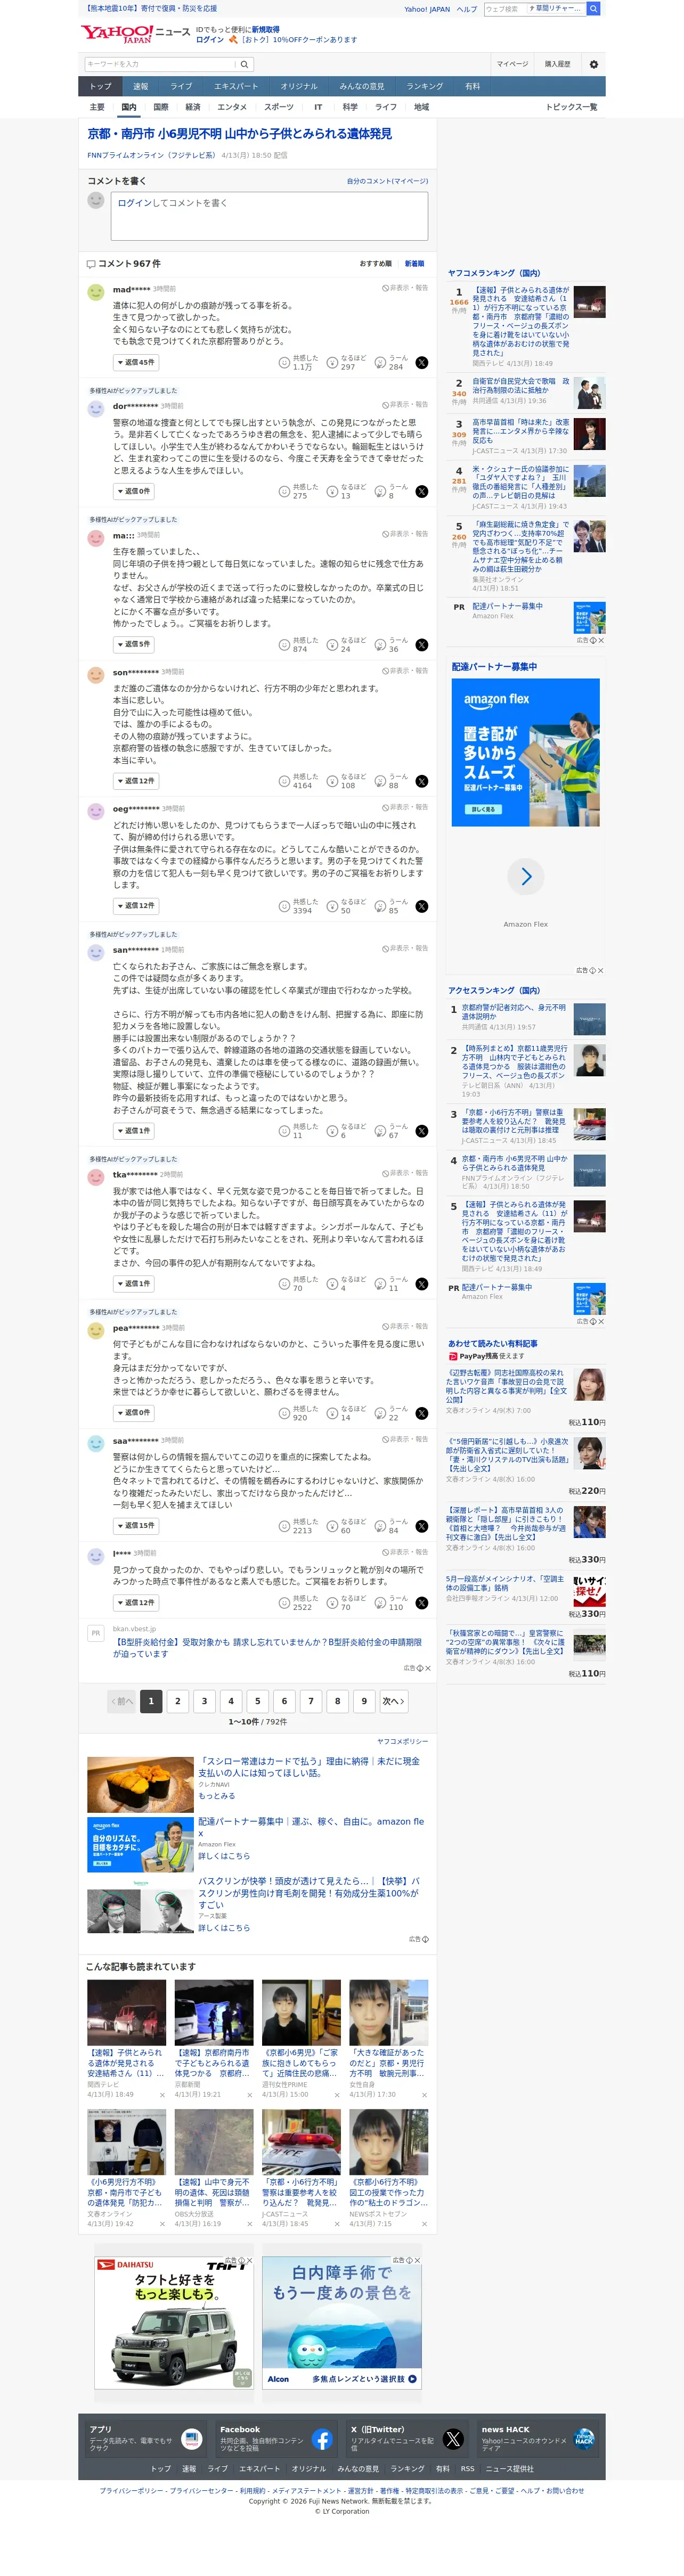Open the ヘルプ link in top bar

tap(467, 9)
